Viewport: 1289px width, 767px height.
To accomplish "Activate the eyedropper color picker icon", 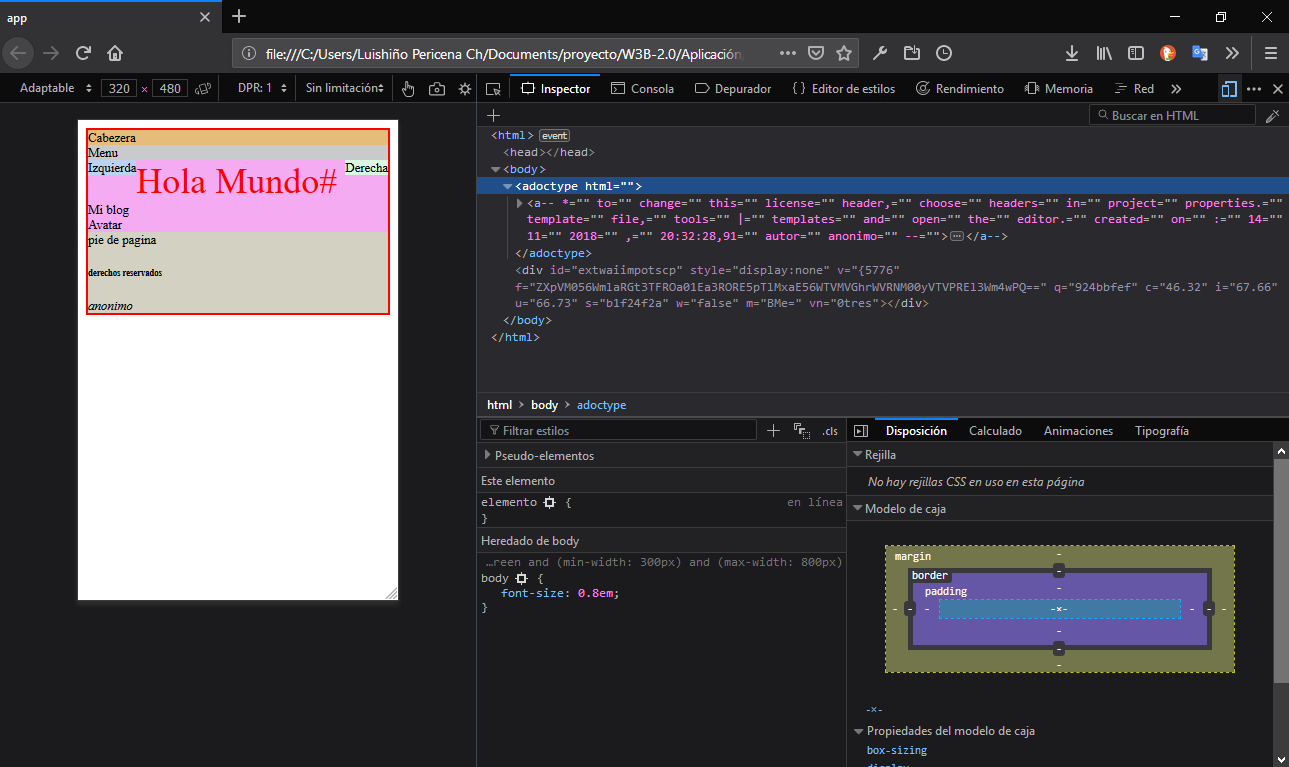I will point(1272,114).
